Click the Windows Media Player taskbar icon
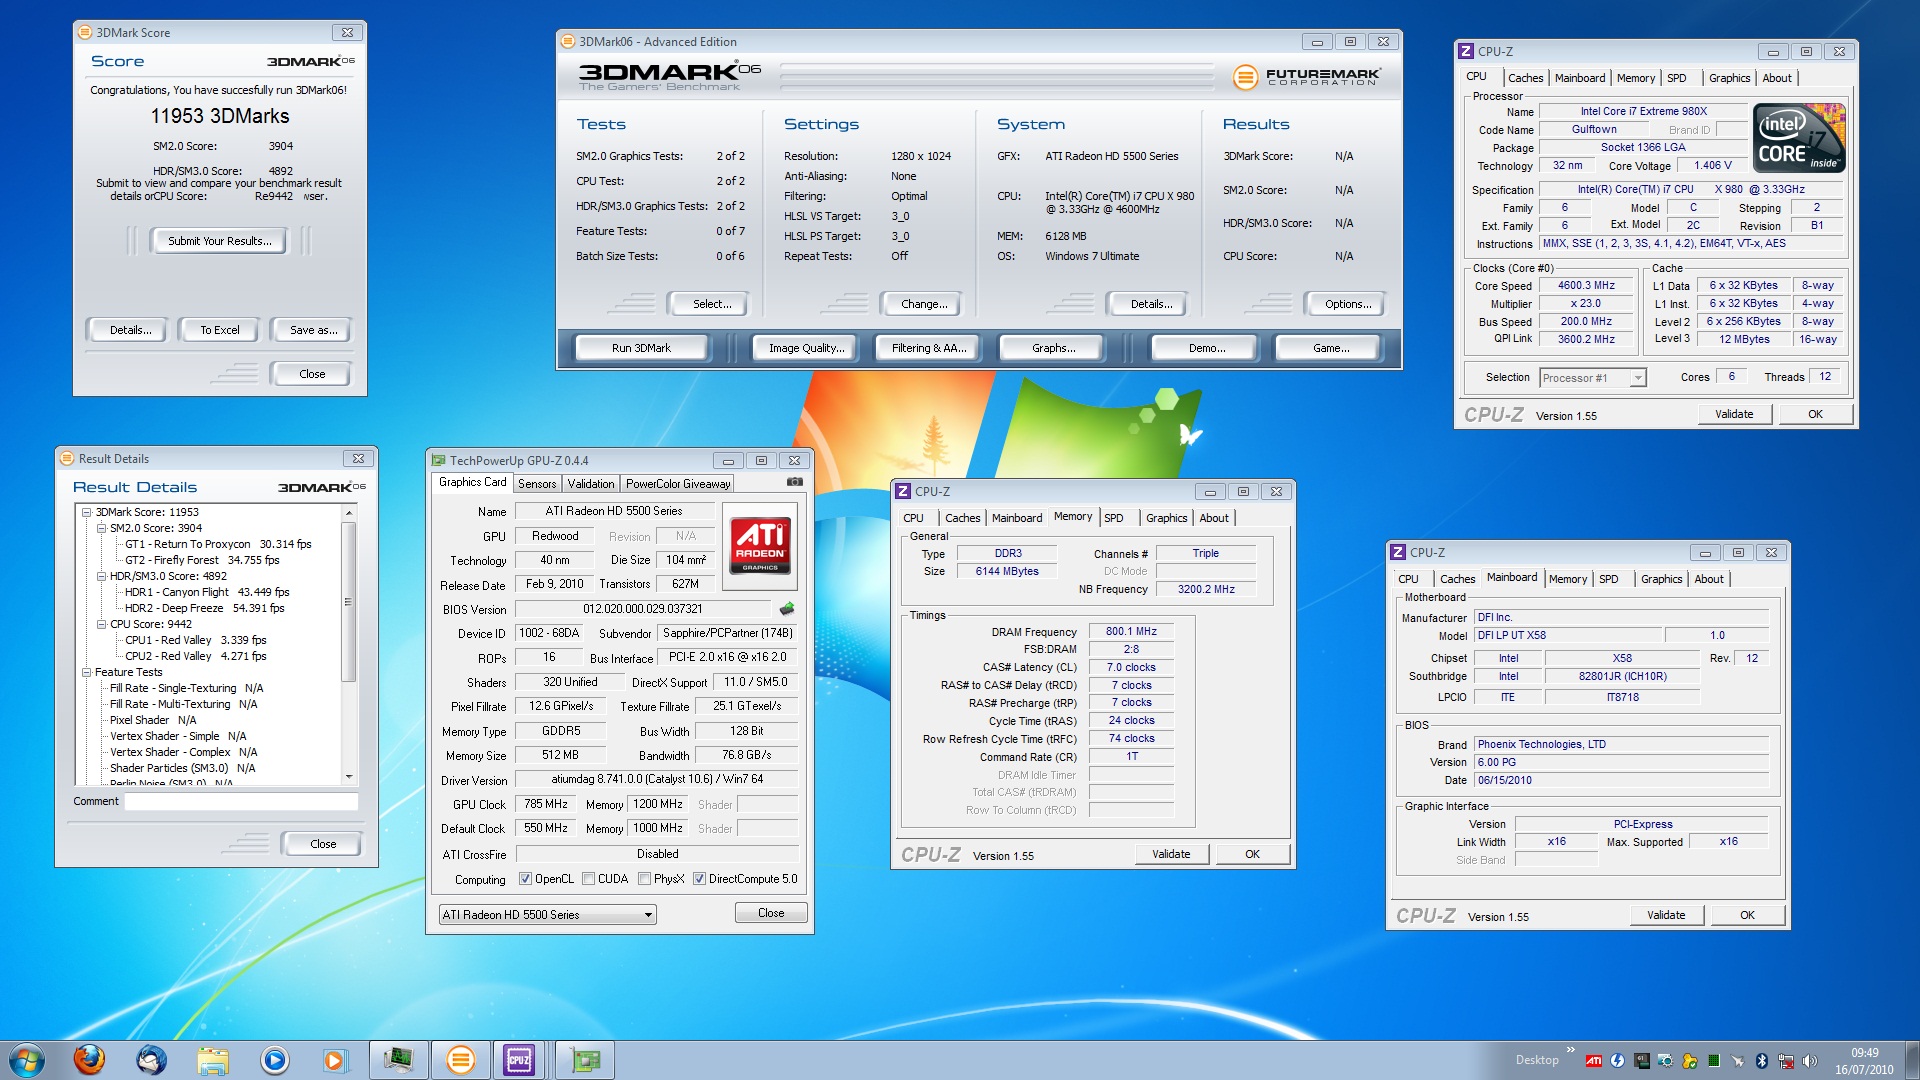Image resolution: width=1920 pixels, height=1080 pixels. (x=274, y=1059)
